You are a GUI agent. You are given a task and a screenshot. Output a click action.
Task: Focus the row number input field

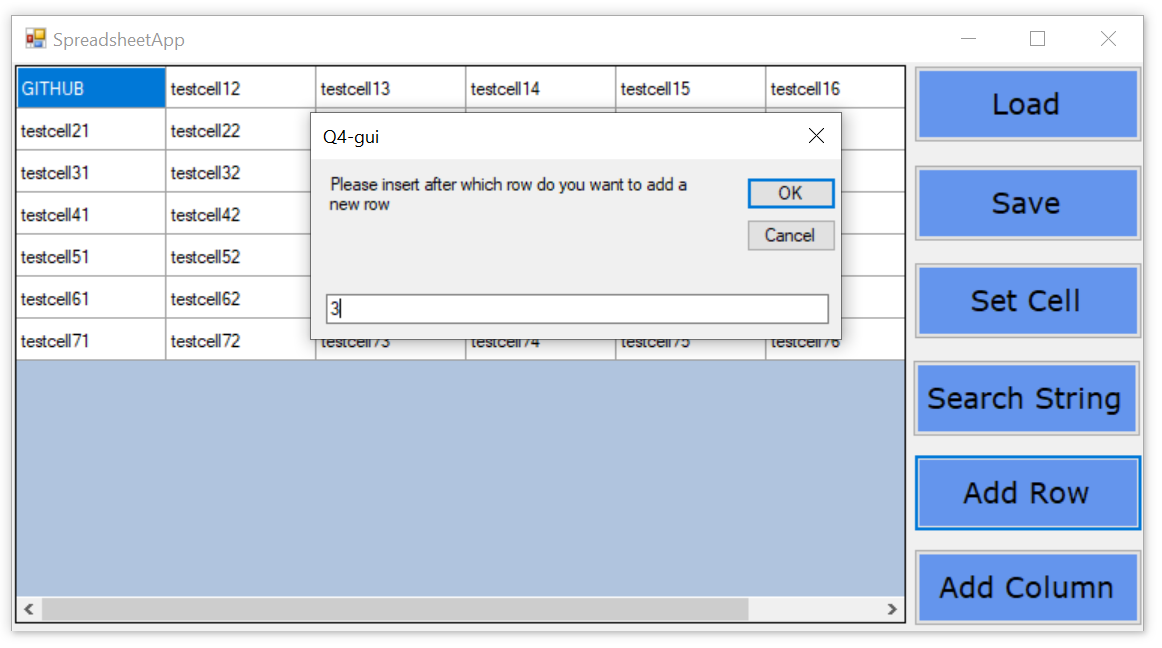pos(577,308)
